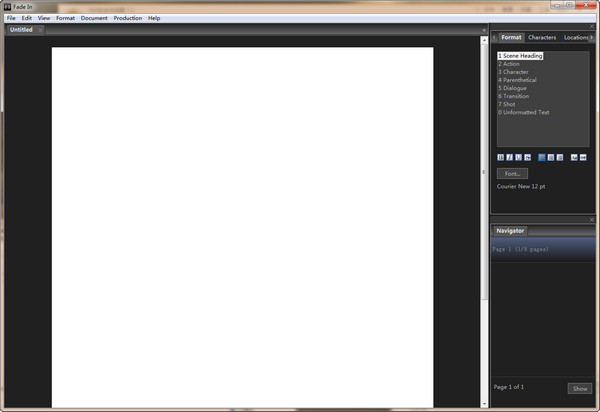Close the Untitled document tab
Screen dimensions: 600x412
coord(40,30)
